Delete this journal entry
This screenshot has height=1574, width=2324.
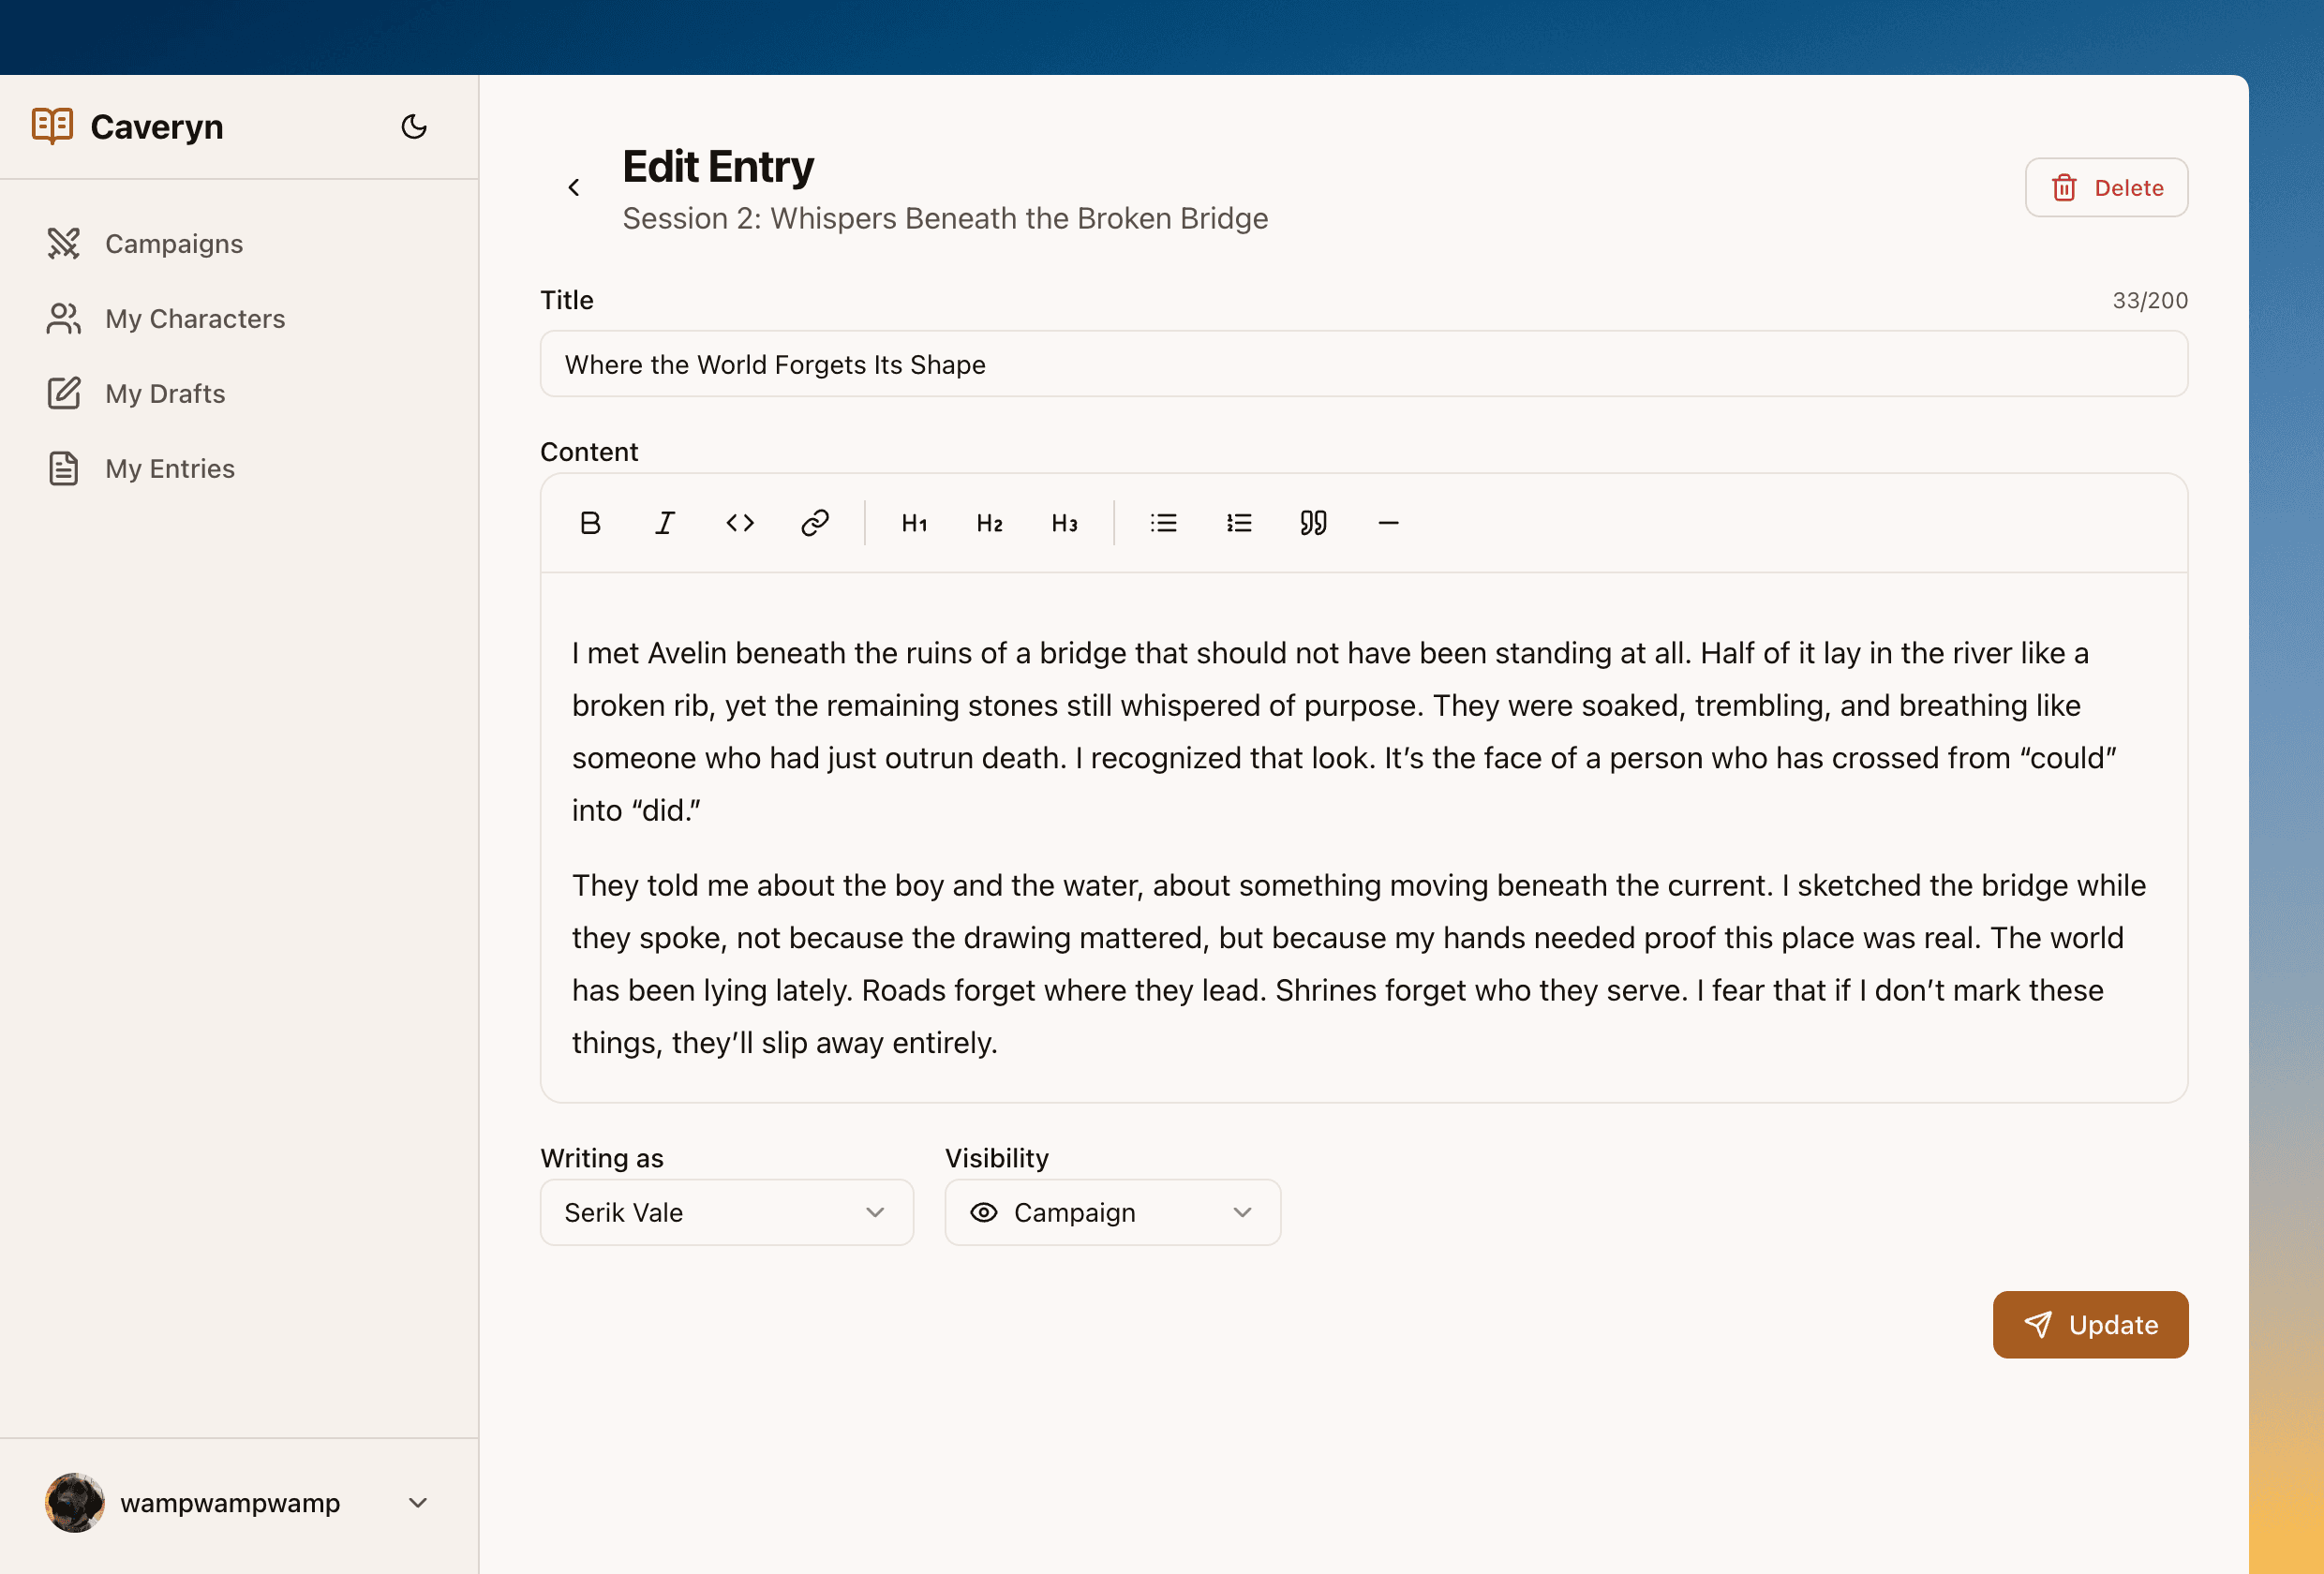pos(2105,187)
